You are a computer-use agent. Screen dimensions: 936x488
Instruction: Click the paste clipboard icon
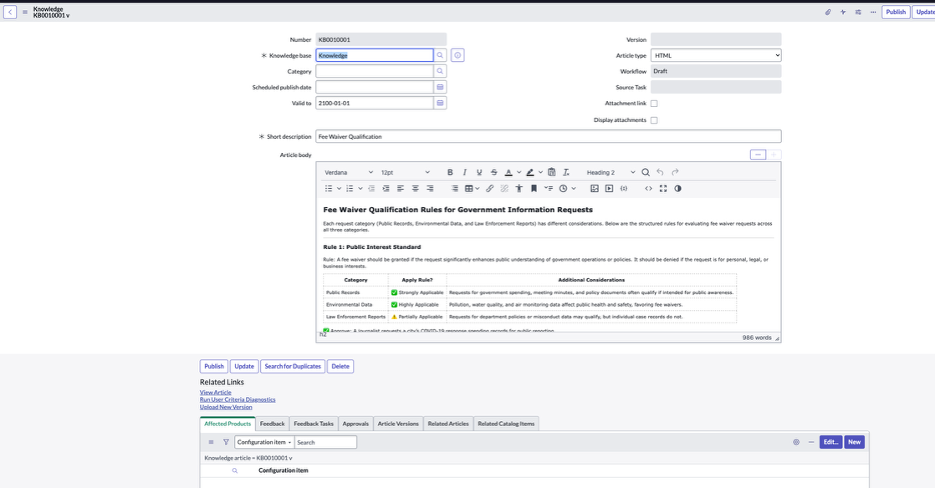tap(552, 172)
